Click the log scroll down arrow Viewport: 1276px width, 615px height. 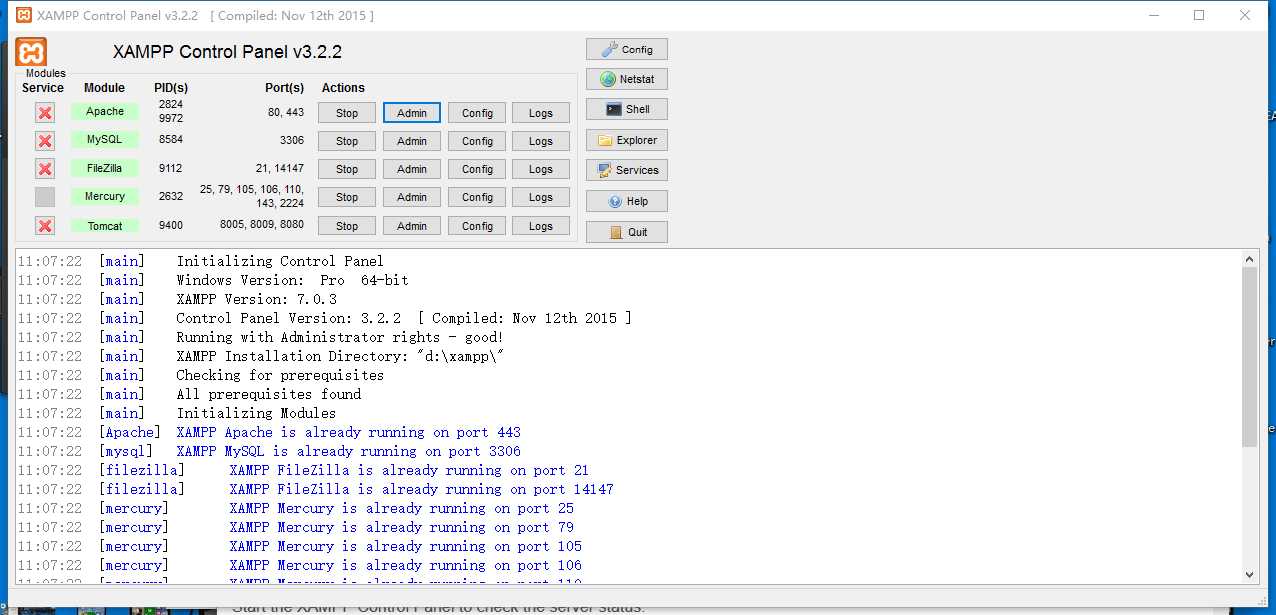coord(1249,574)
